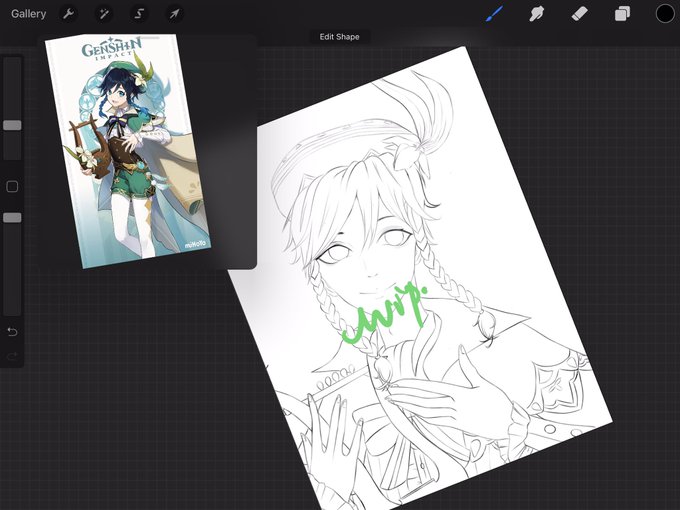Image resolution: width=680 pixels, height=510 pixels.
Task: Tap the reference window top drag handle
Action: (147, 39)
